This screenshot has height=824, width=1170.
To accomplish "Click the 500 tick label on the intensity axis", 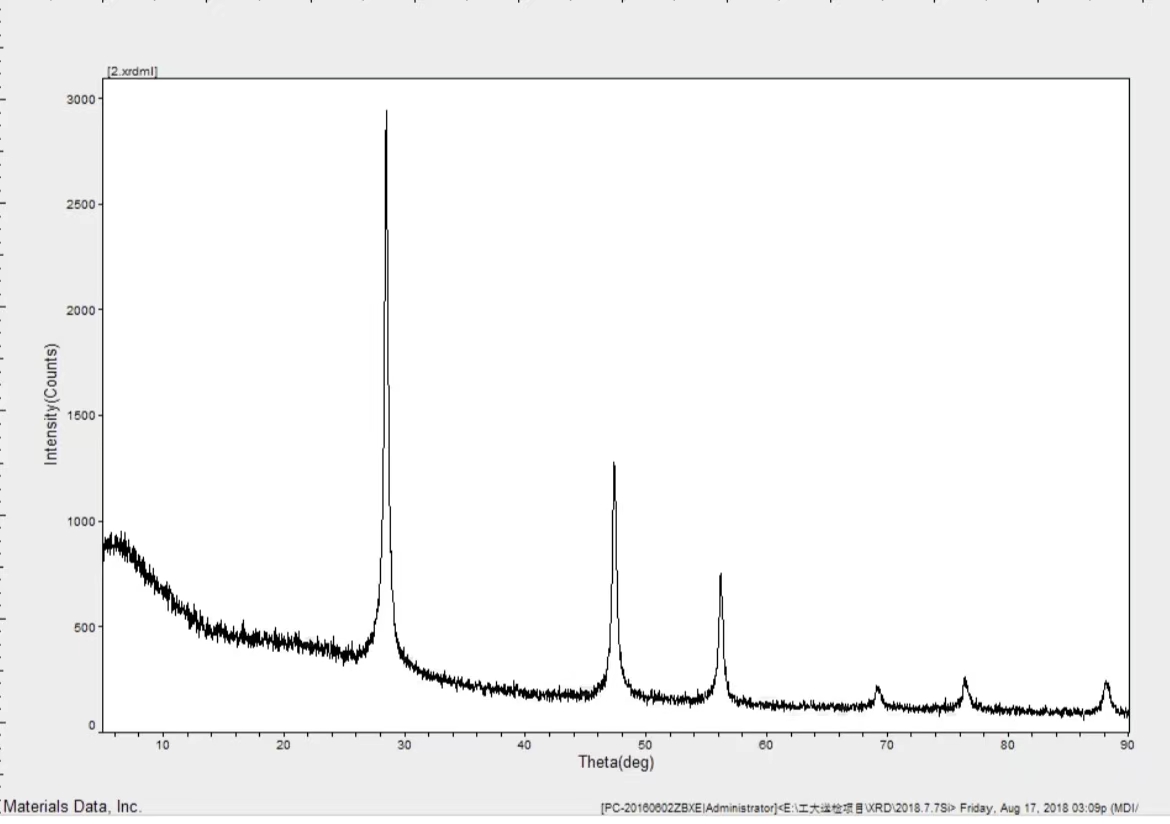I will coord(84,628).
